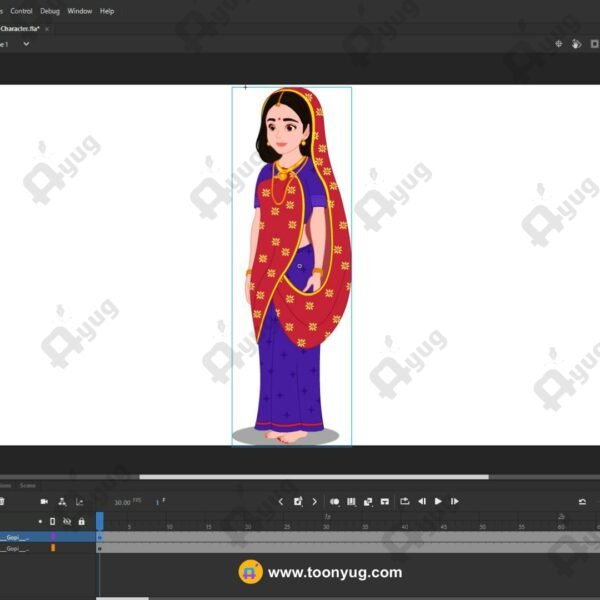Open the Window menu

click(80, 11)
